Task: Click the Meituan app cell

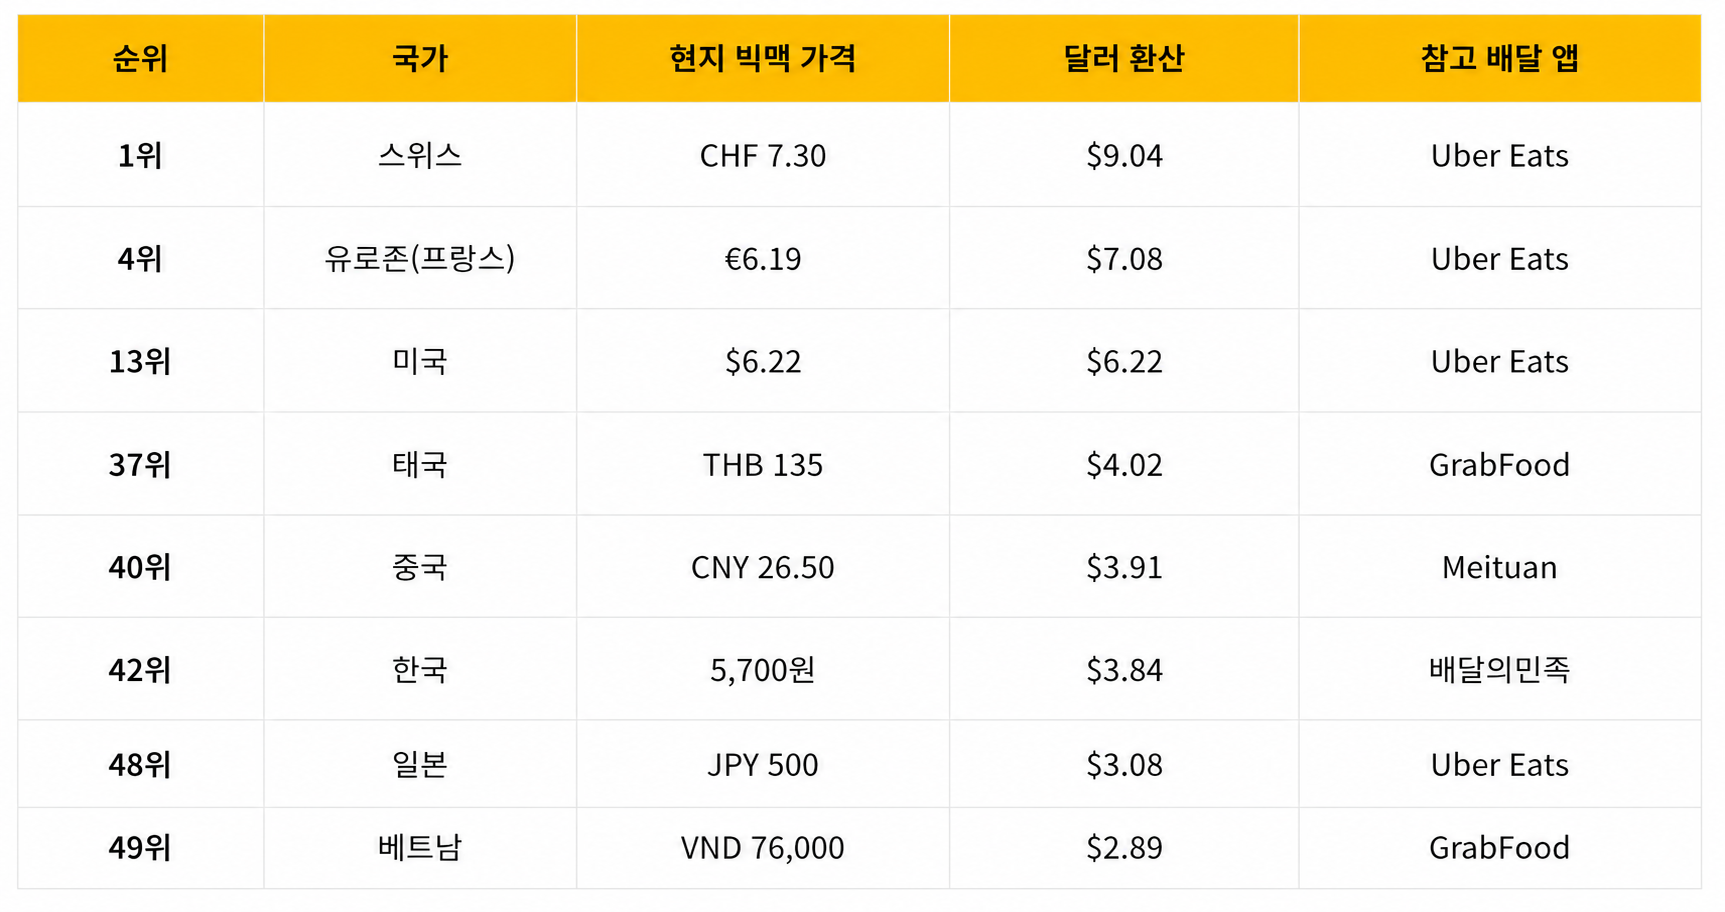Action: [1500, 567]
